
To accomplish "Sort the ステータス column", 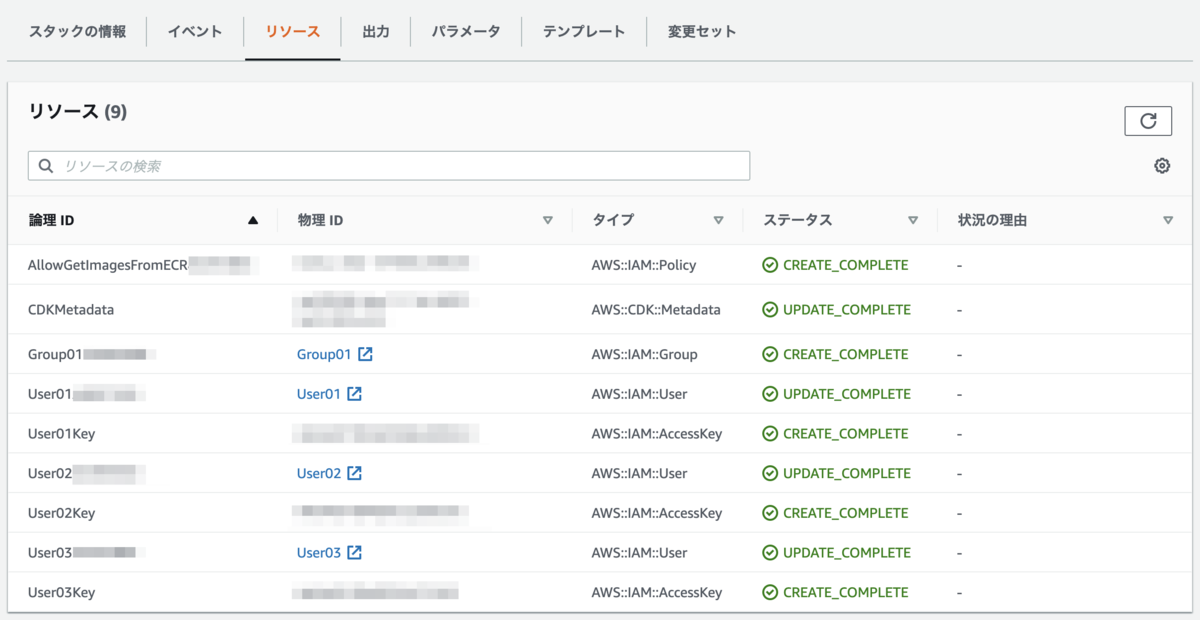I will pos(912,220).
